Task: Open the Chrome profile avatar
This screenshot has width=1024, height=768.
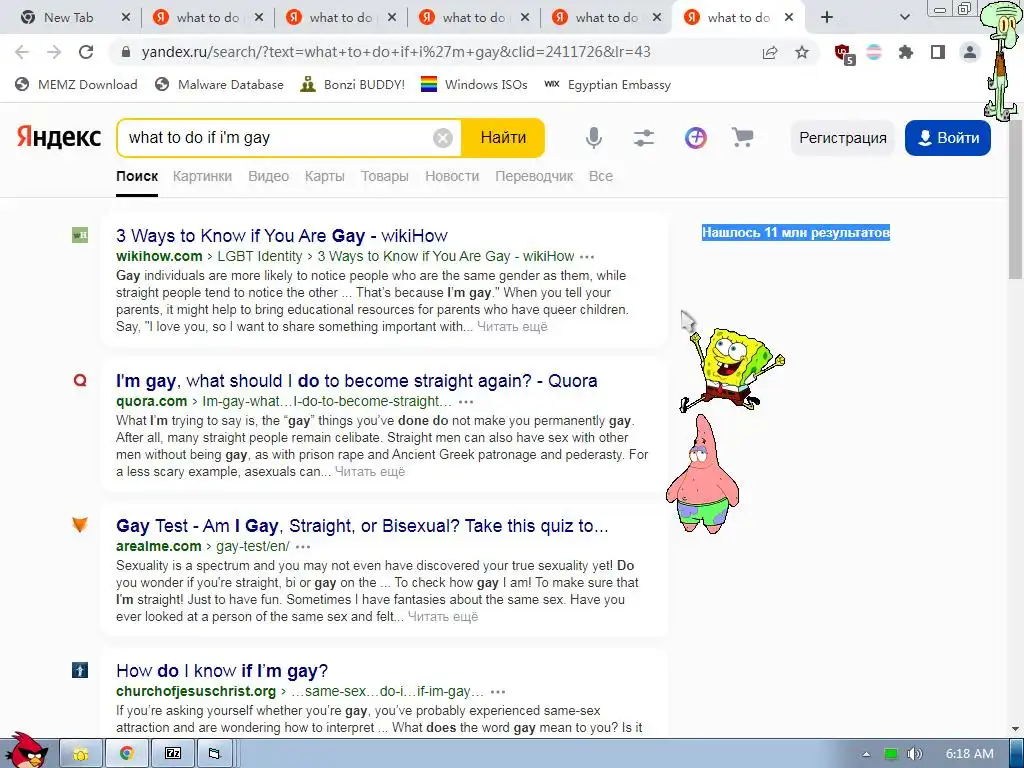Action: point(970,52)
